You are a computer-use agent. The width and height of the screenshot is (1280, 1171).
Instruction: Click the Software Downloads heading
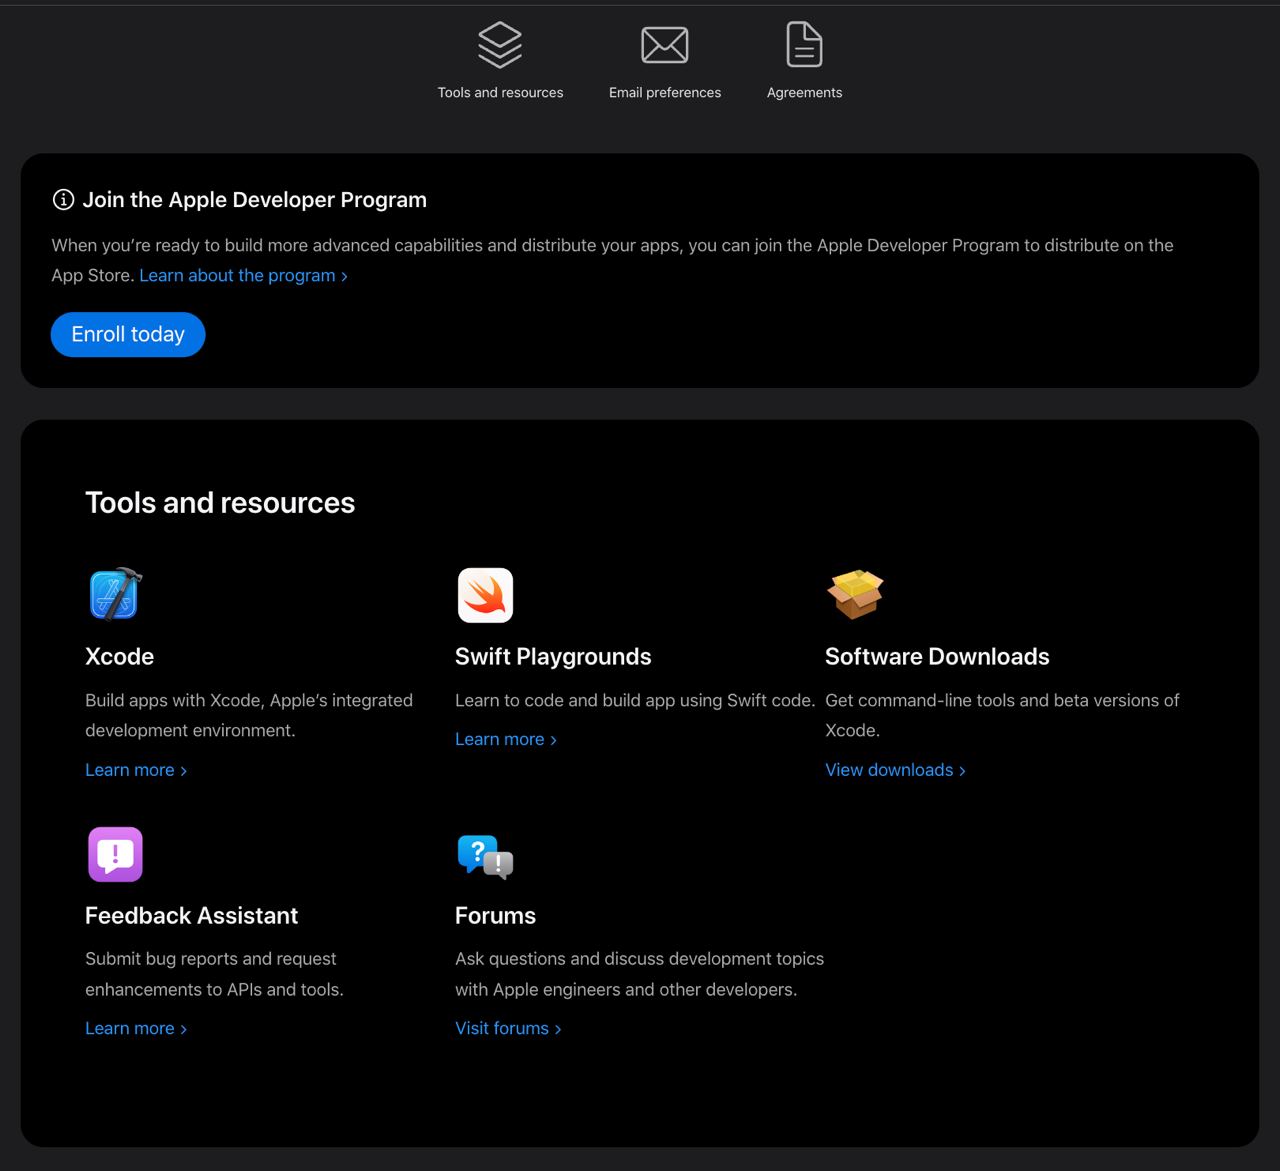937,657
